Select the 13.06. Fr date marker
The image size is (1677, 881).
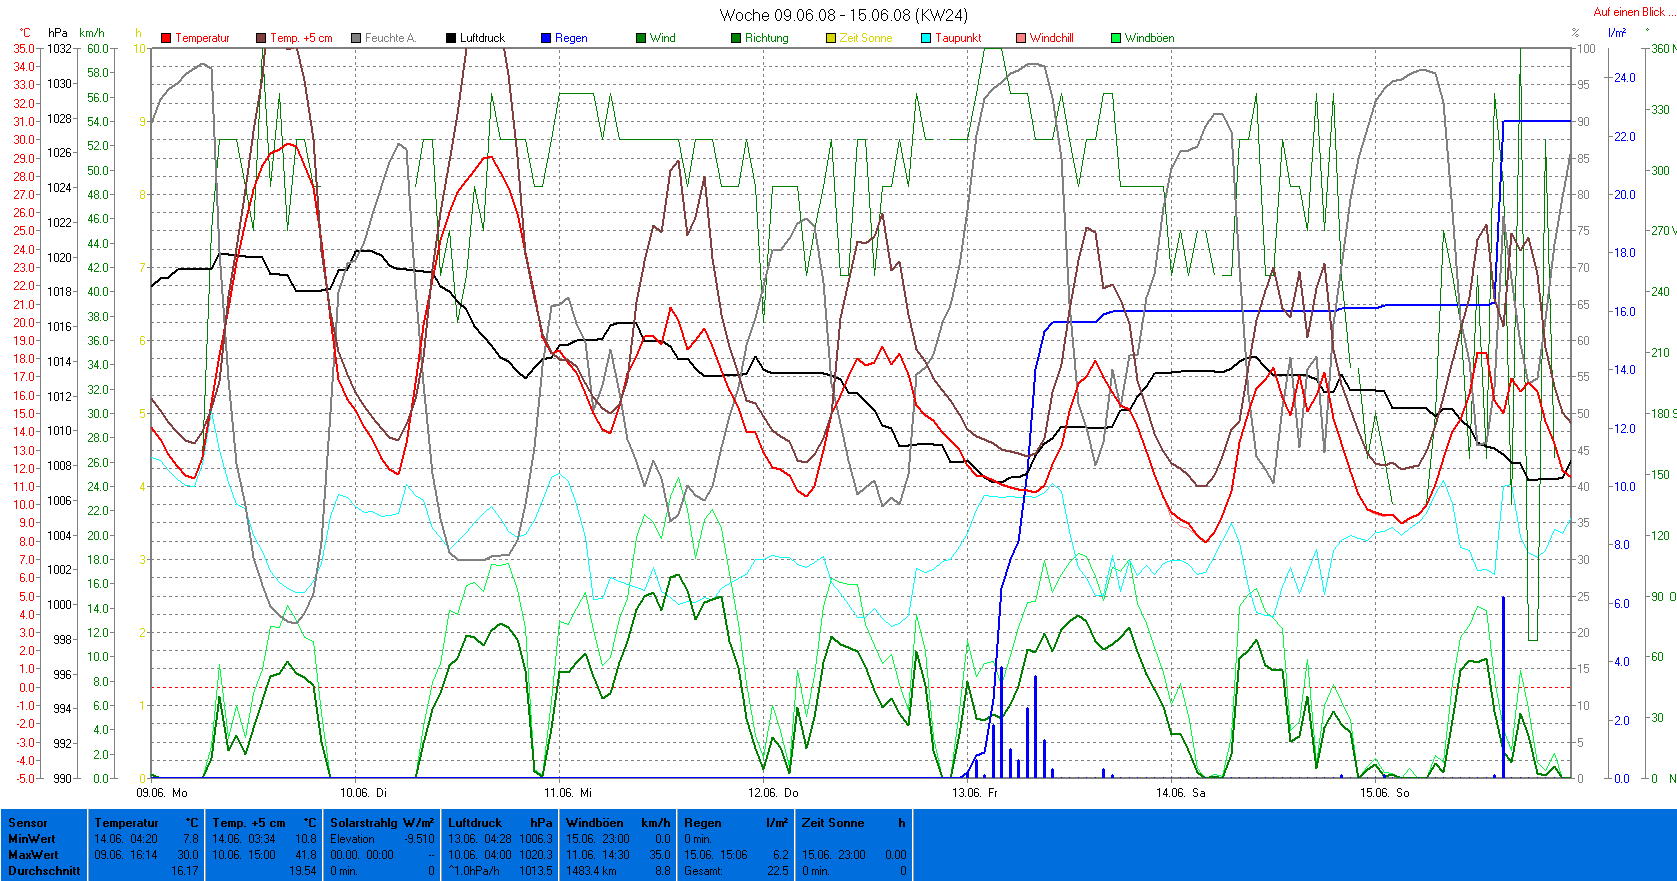click(x=975, y=793)
